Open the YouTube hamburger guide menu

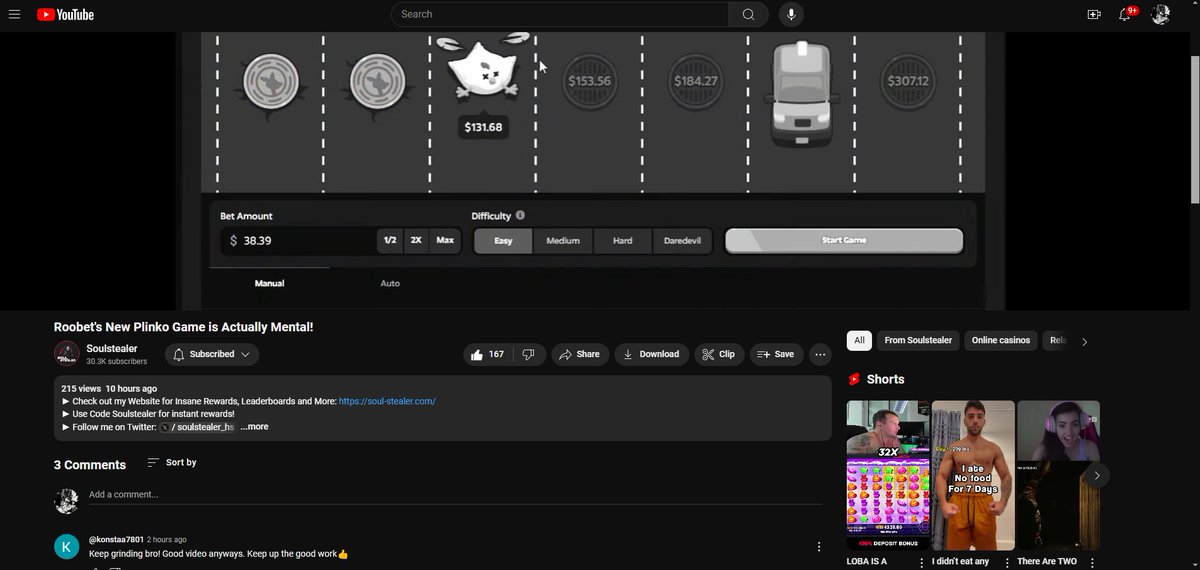point(14,14)
